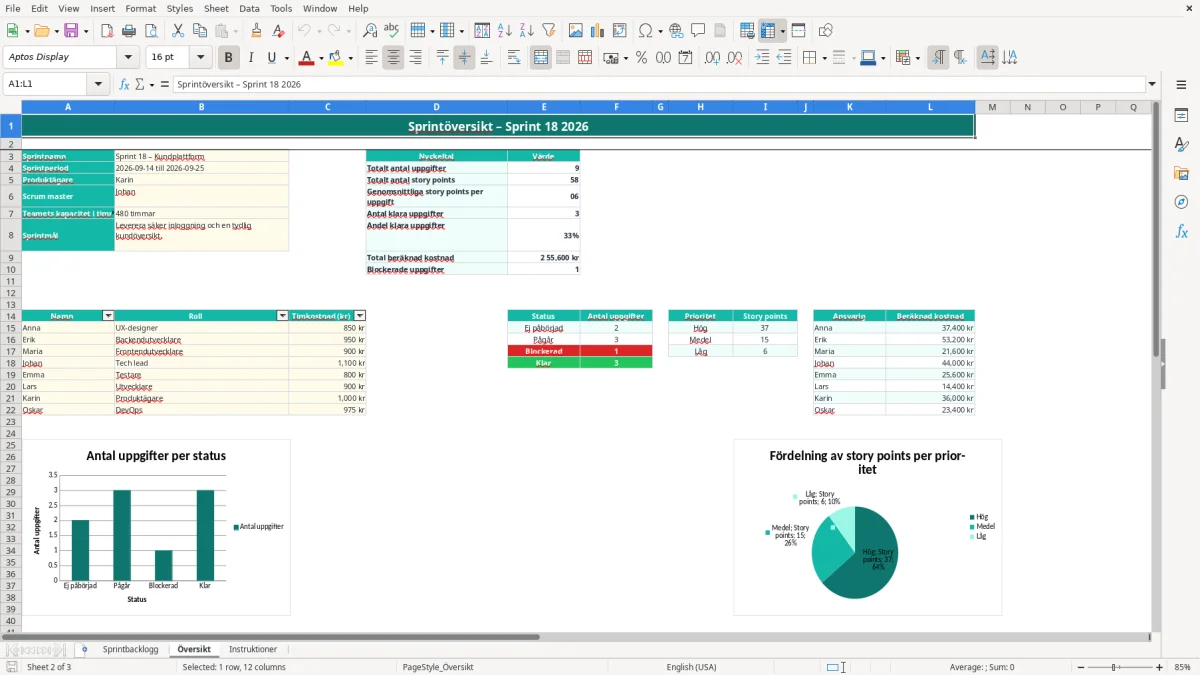Viewport: 1200px width, 675px height.
Task: Switch to the Sprintbacklogg sheet tab
Action: [x=130, y=649]
